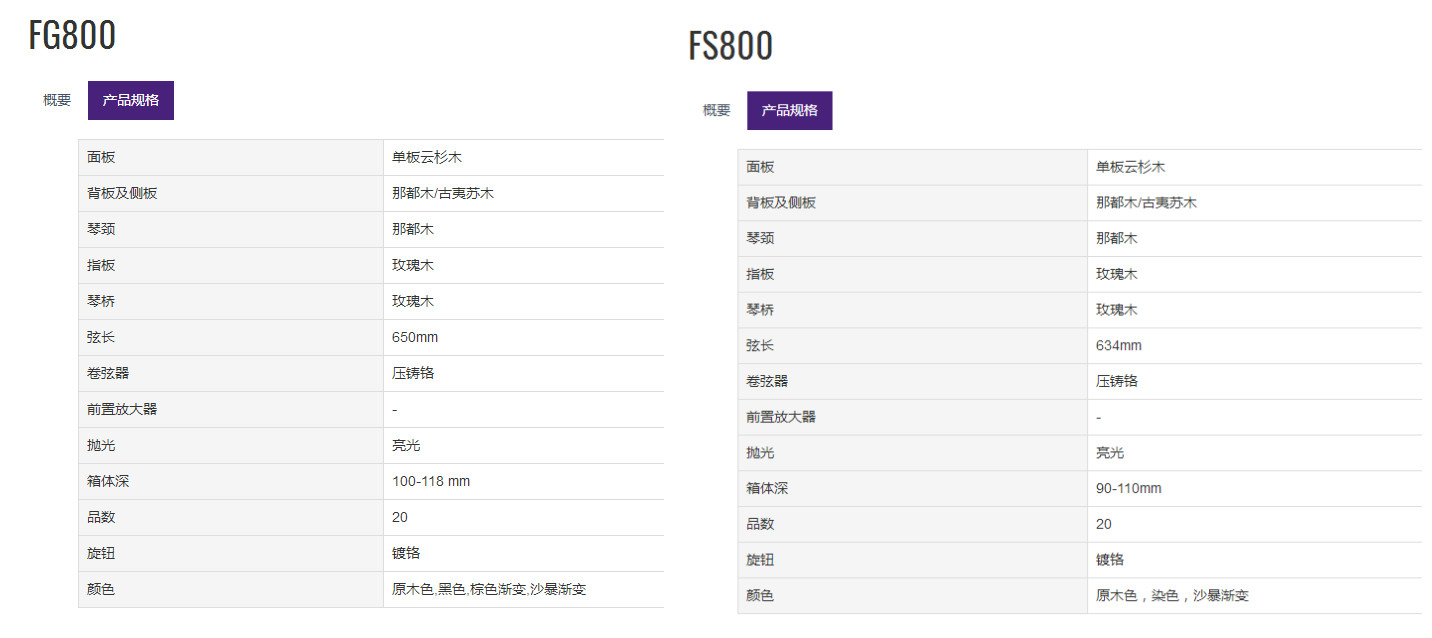
Task: Click the 指板 label in FG800 table
Action: (101, 265)
